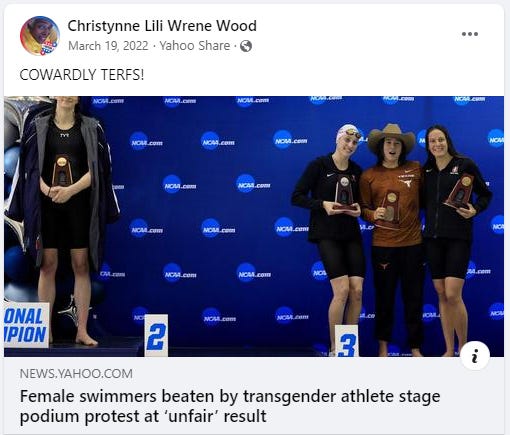Open the March 19, 2022 timestamp link
This screenshot has width=510, height=435.
(108, 46)
